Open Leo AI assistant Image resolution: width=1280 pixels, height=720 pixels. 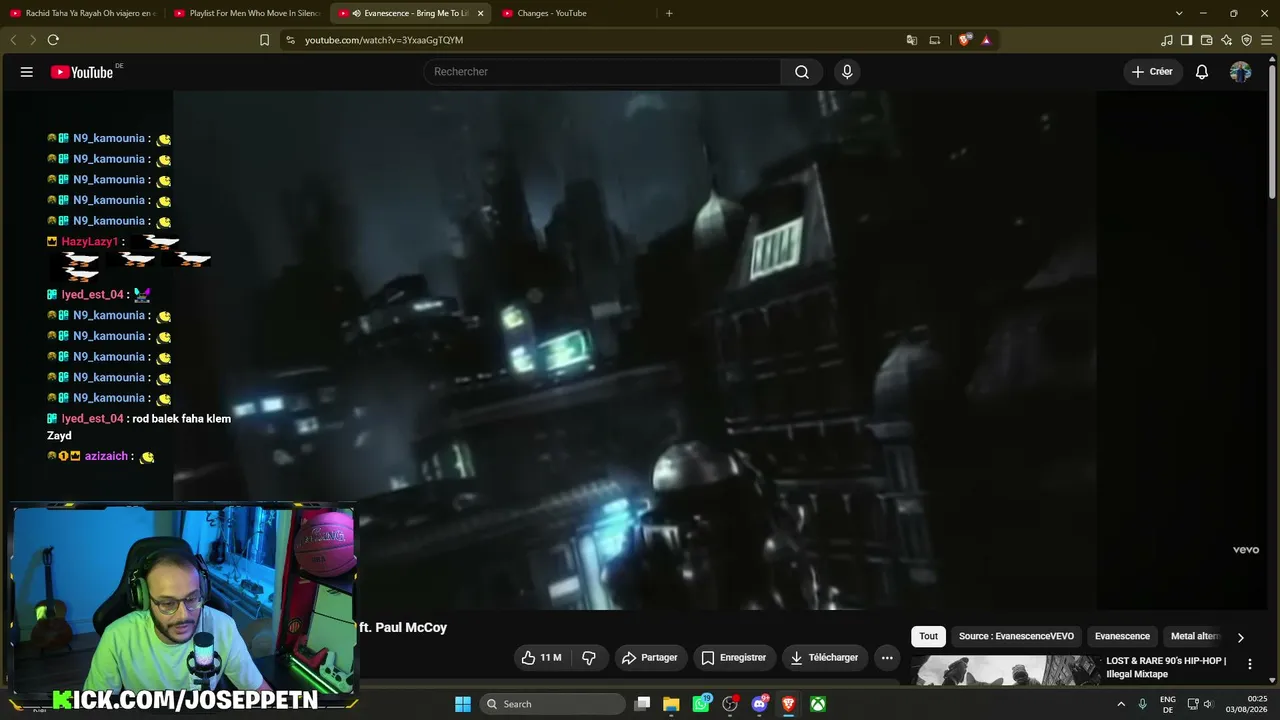1226,40
